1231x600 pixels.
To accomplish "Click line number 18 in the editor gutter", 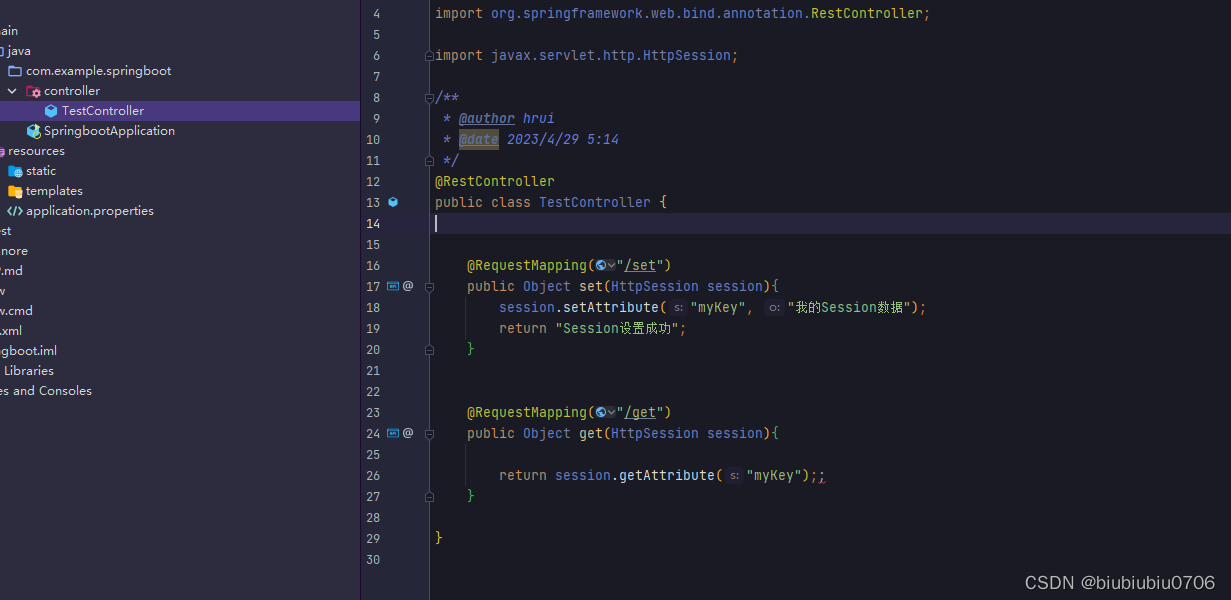I will coord(372,307).
